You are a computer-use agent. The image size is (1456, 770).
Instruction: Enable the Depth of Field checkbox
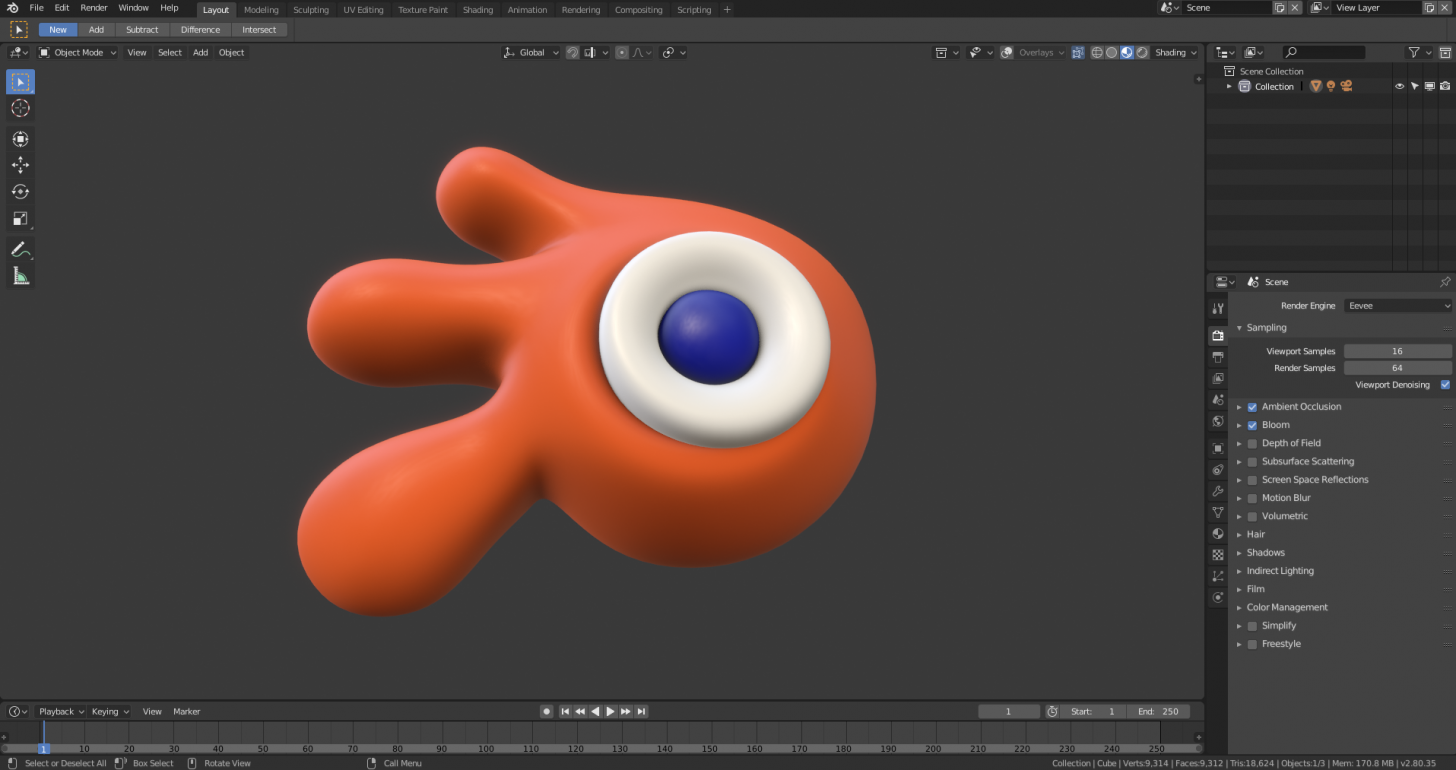[x=1252, y=443]
